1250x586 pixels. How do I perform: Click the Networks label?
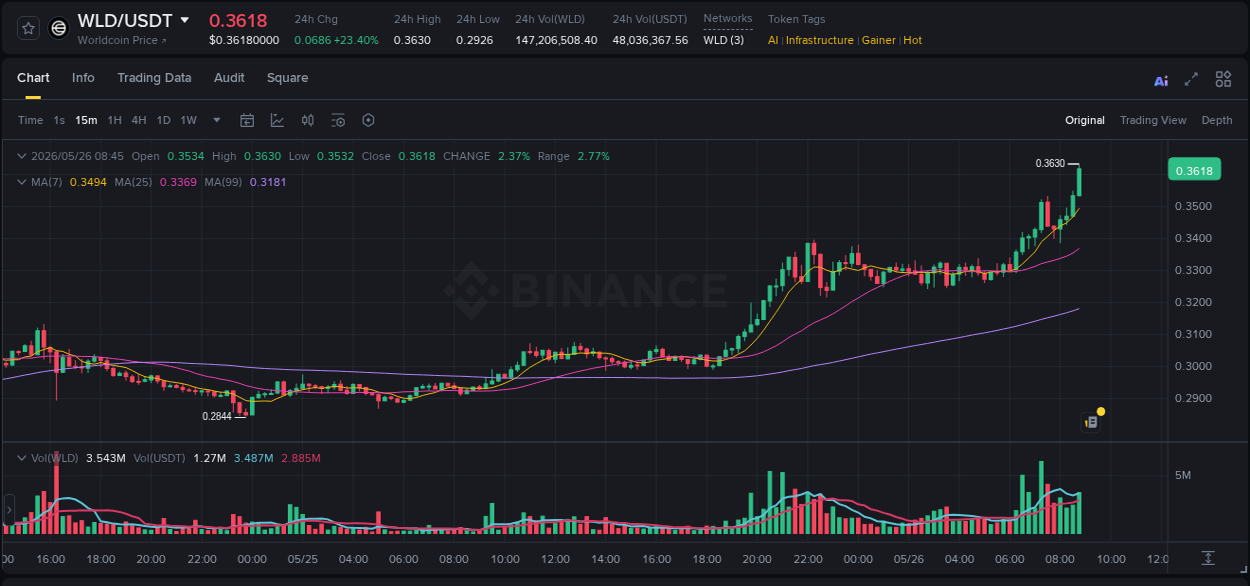pos(728,18)
